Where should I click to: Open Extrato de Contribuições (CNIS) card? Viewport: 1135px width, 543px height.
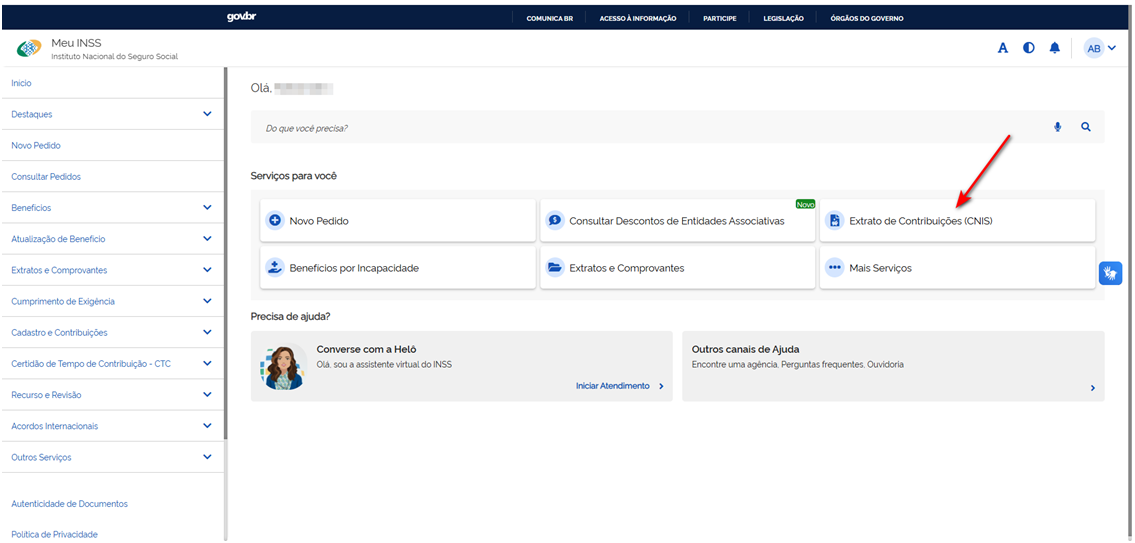point(958,221)
